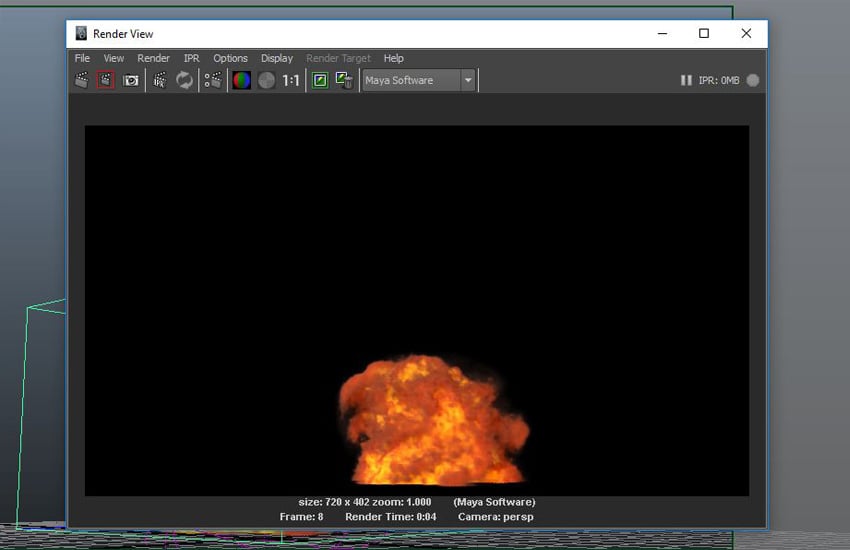Expand the Display menu

click(x=277, y=58)
